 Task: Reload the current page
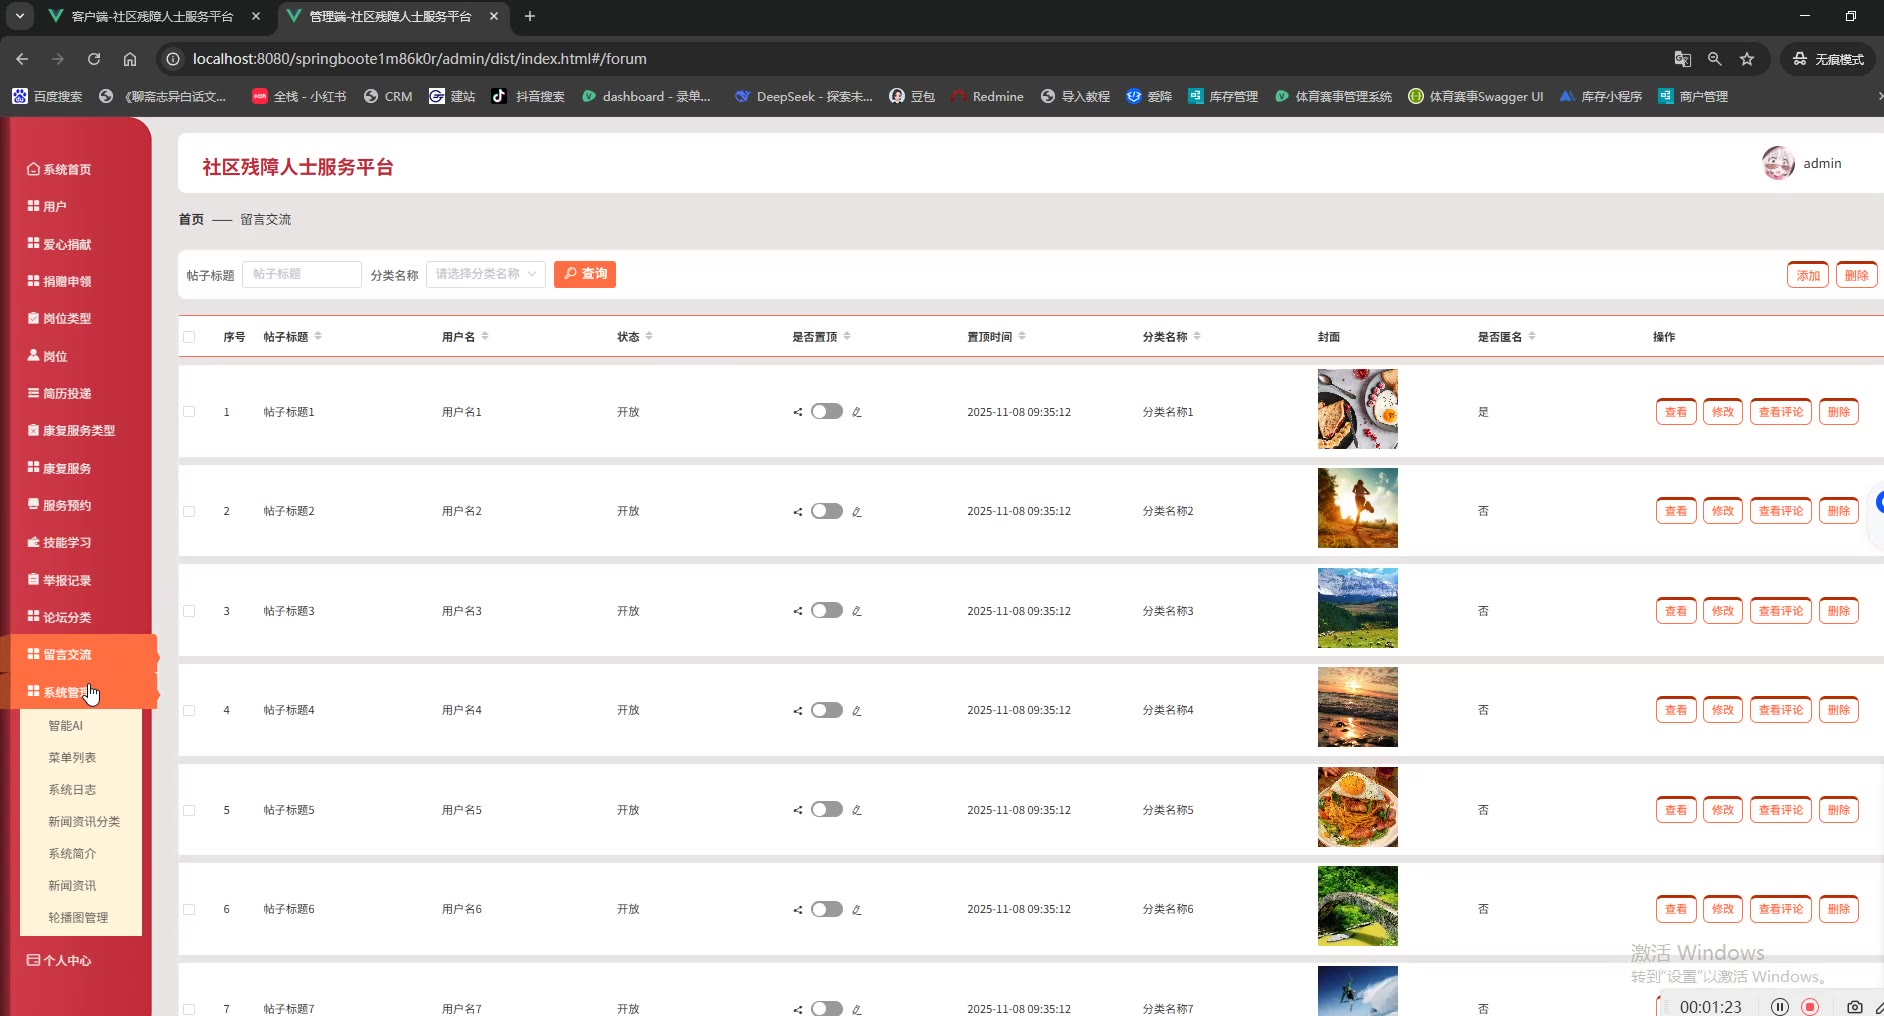[94, 59]
